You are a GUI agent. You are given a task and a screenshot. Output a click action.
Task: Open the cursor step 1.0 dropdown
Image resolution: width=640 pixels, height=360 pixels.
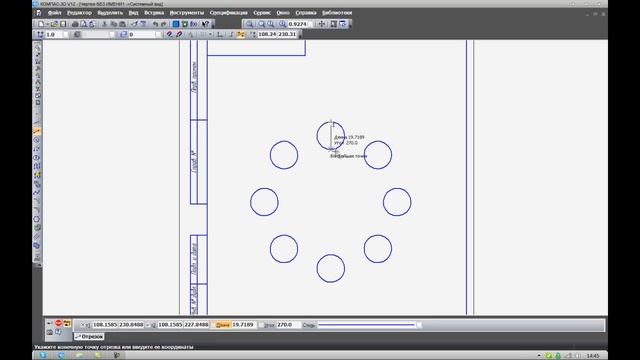(66, 34)
